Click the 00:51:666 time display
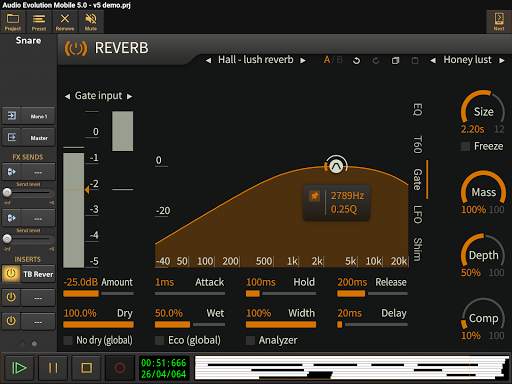Viewport: 512px width, 384px height. point(164,363)
